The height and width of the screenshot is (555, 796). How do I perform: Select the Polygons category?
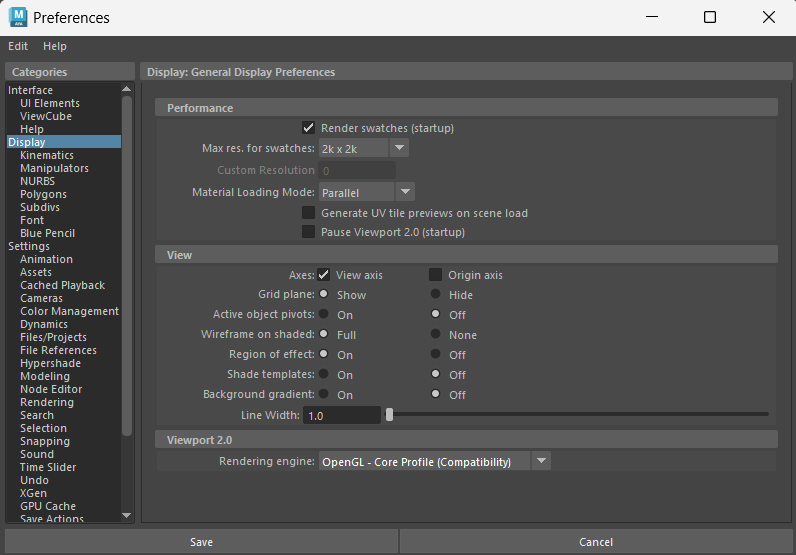coord(43,194)
